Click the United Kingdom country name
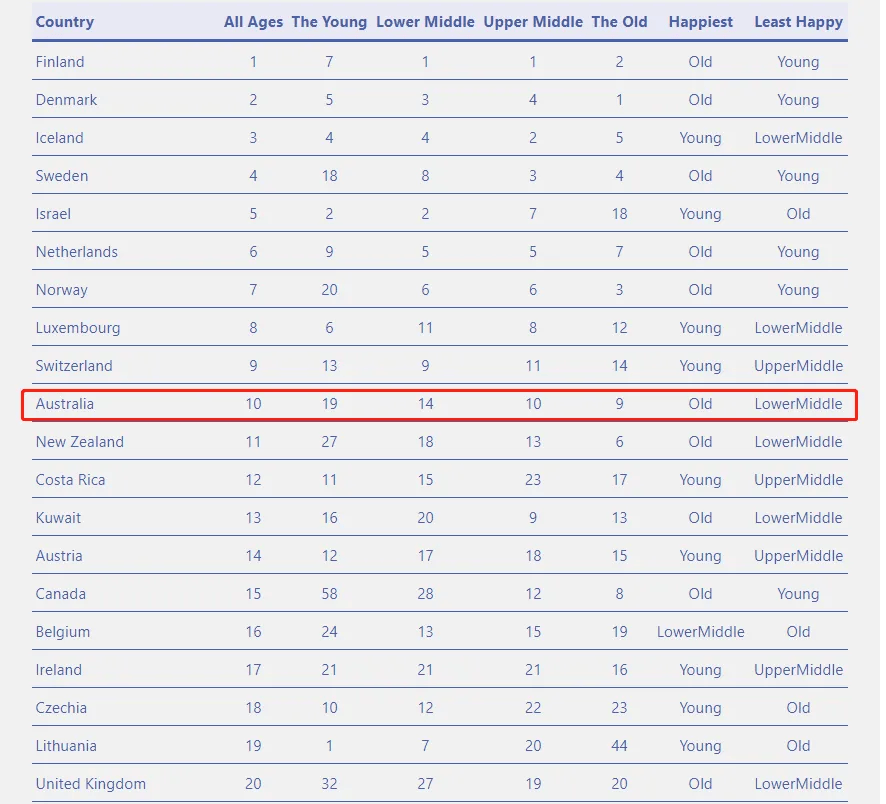 [x=91, y=784]
